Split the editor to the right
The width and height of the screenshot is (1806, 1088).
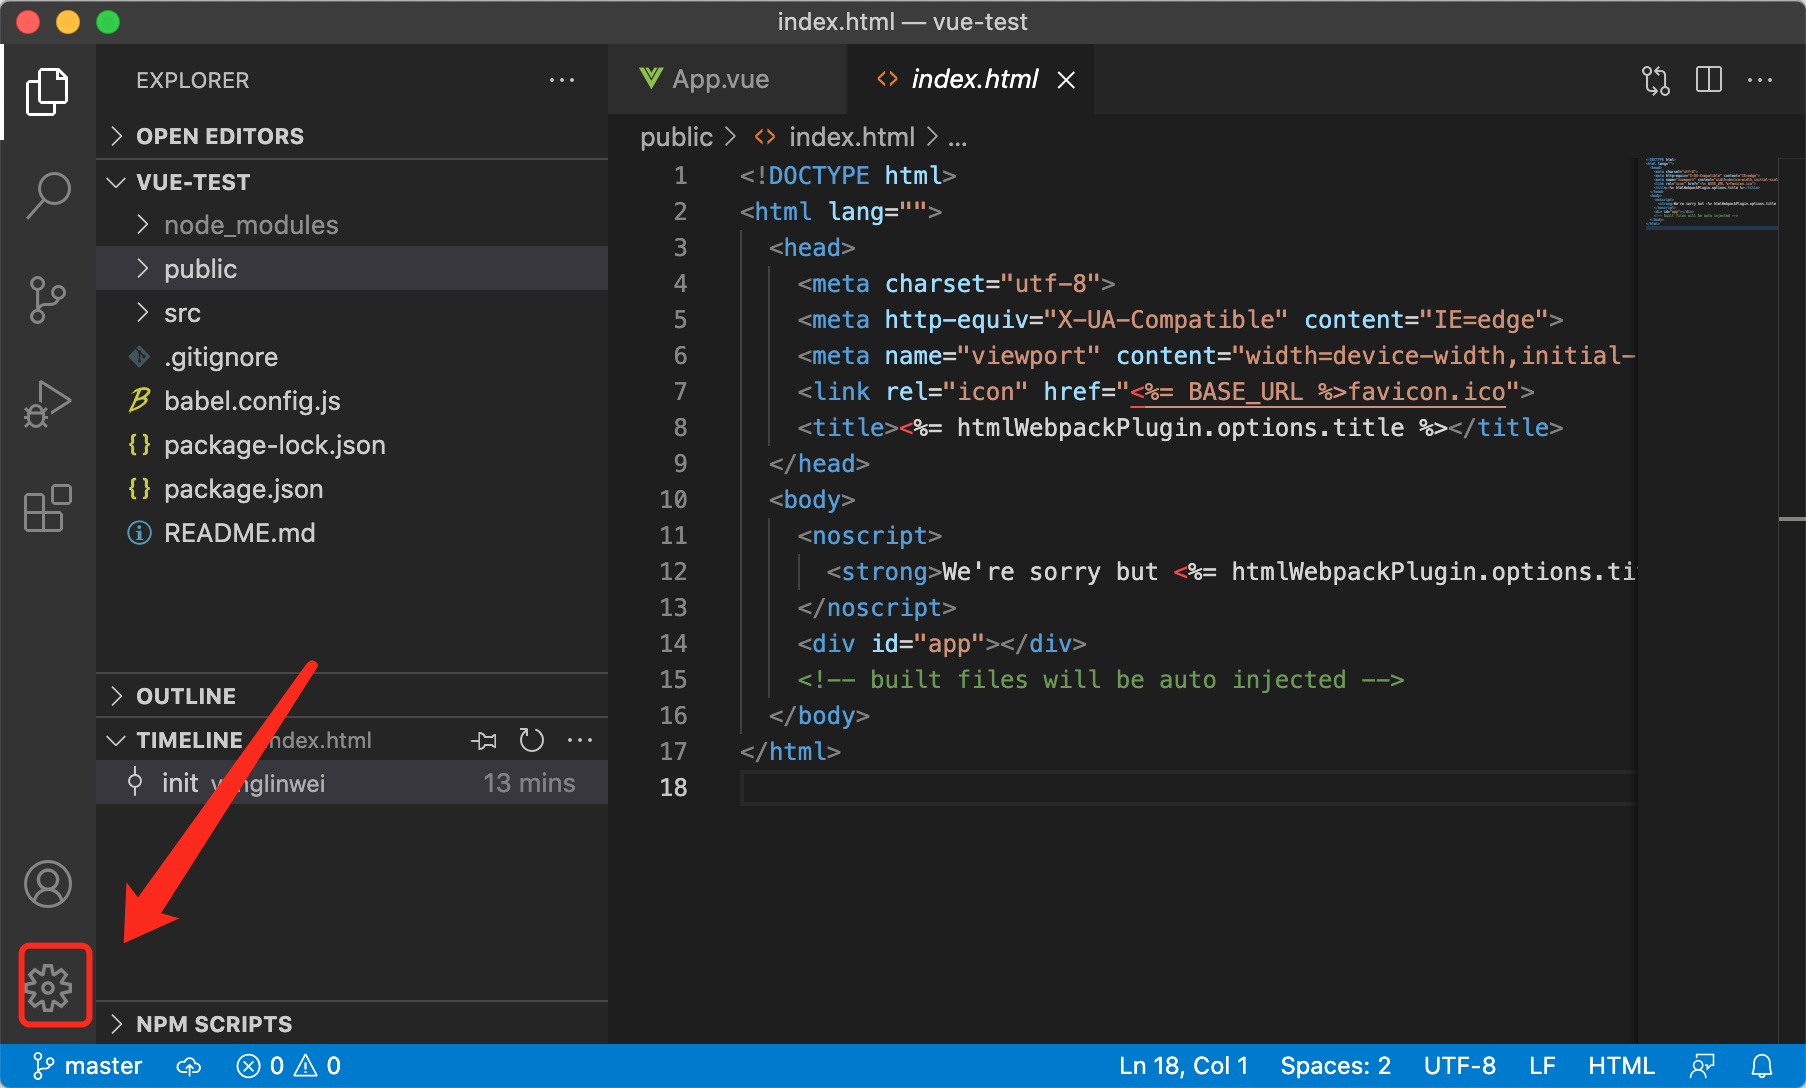pyautogui.click(x=1709, y=79)
